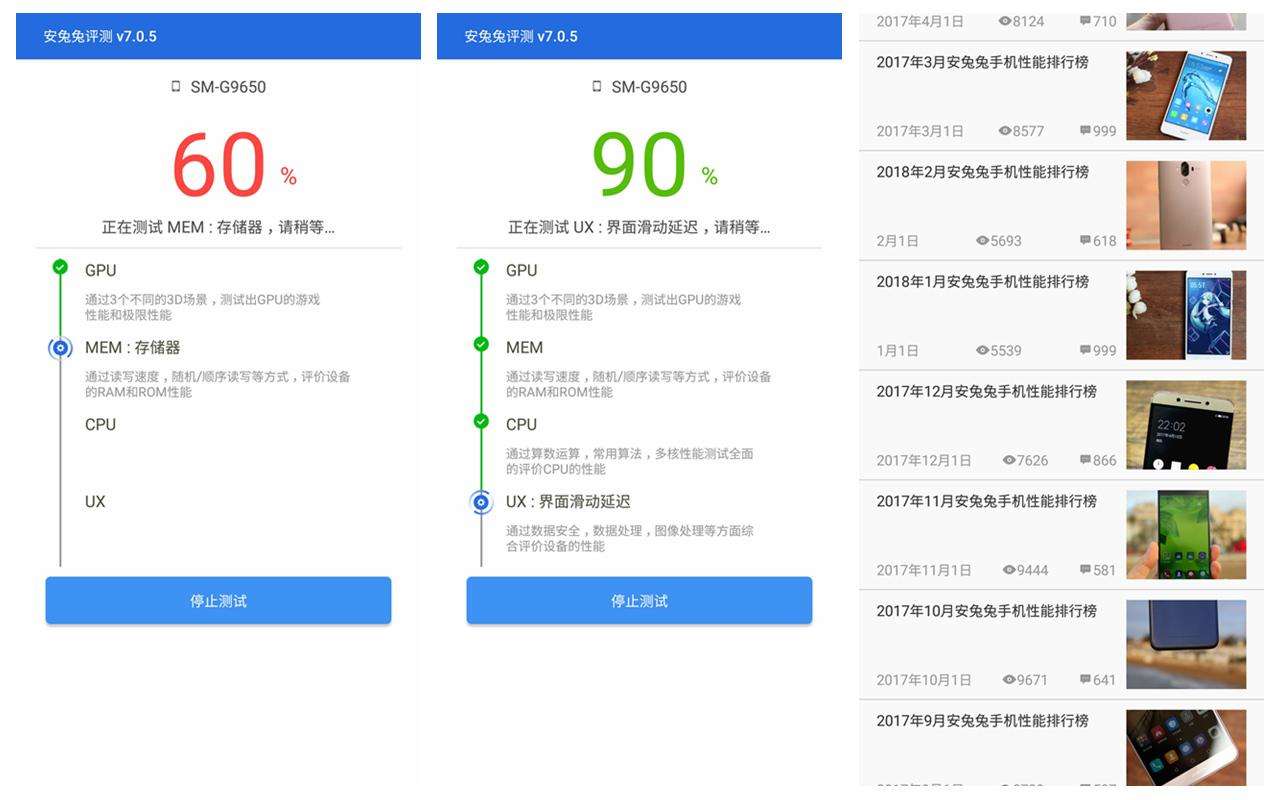Screen dimensions: 1280x800
Task: Select CPU step label in 60% panel
Action: click(x=100, y=425)
